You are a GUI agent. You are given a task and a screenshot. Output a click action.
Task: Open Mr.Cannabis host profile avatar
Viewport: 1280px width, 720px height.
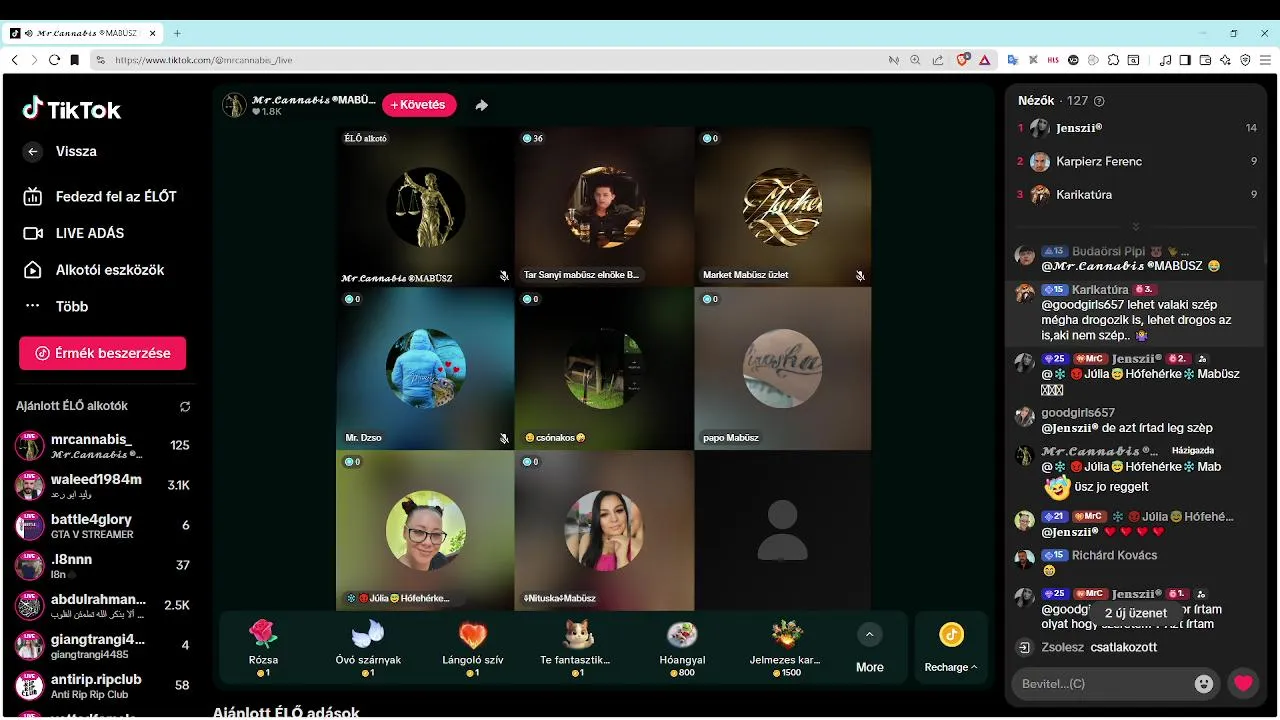(234, 105)
